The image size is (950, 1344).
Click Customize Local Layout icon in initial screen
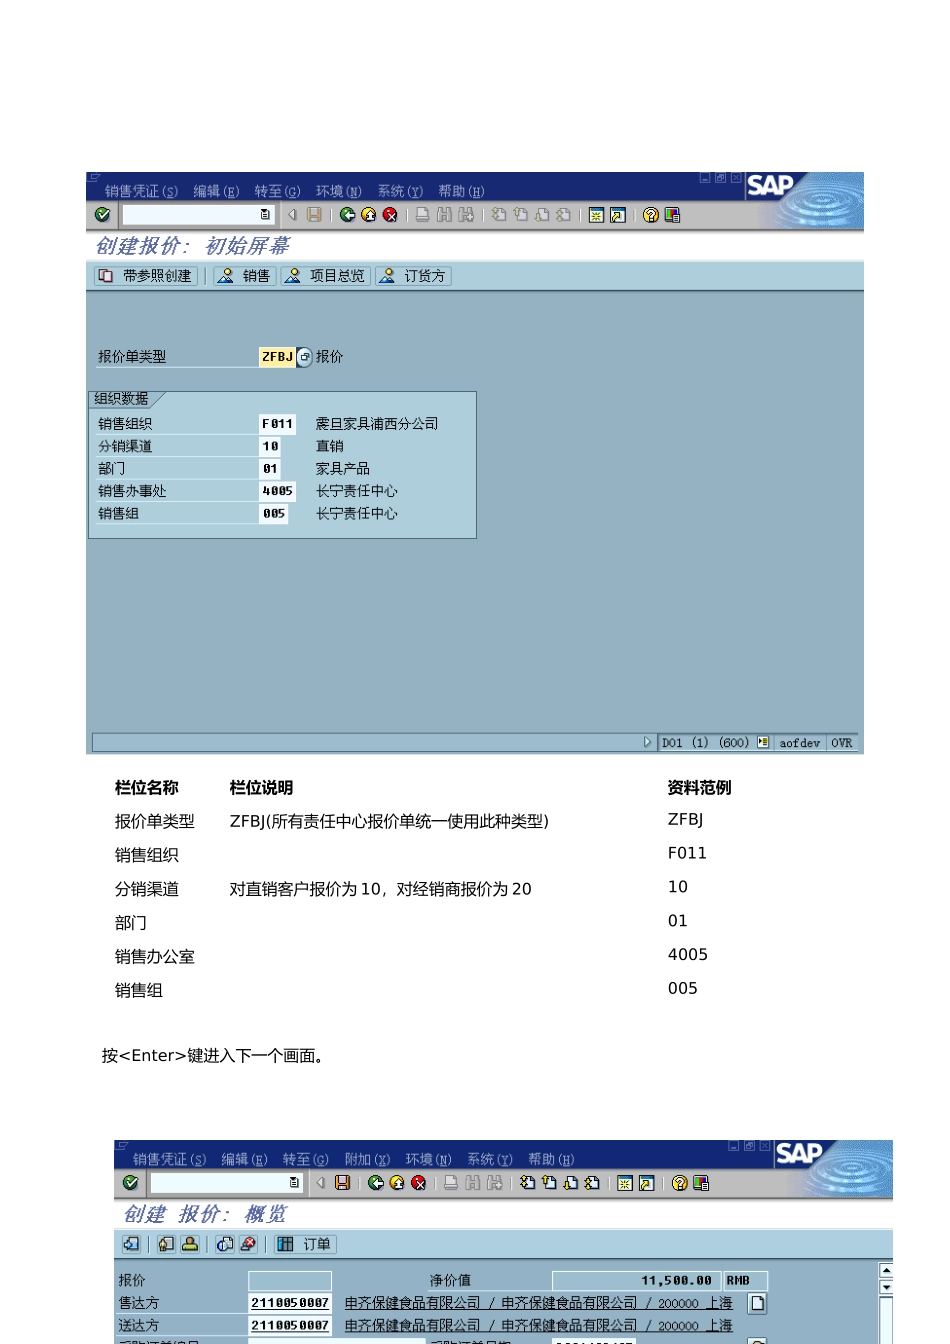[672, 215]
